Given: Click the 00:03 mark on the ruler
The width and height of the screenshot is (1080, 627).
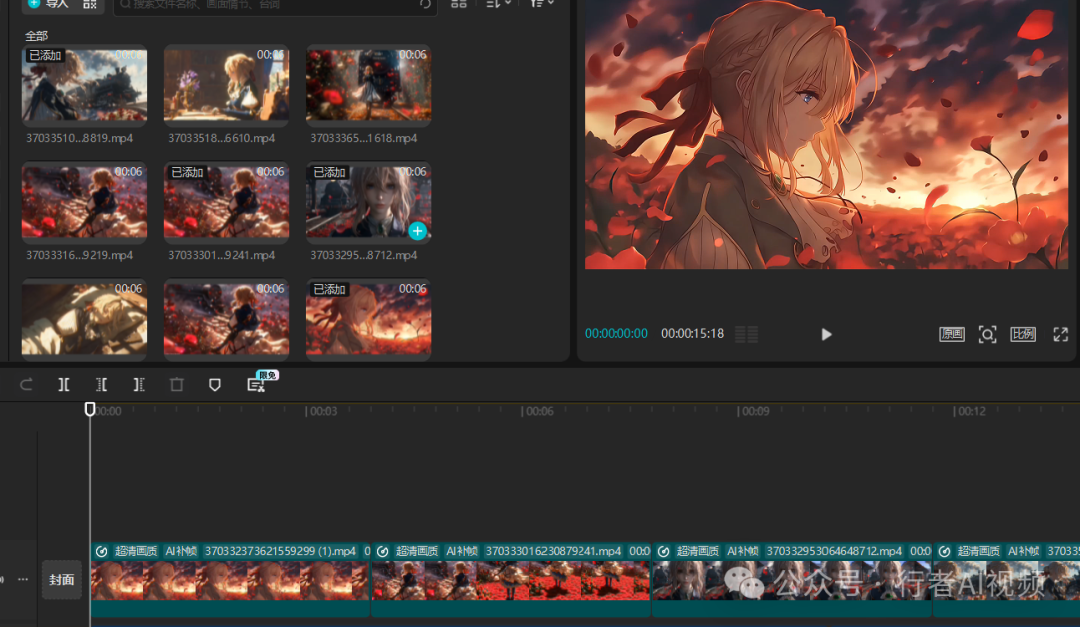Looking at the screenshot, I should [323, 411].
